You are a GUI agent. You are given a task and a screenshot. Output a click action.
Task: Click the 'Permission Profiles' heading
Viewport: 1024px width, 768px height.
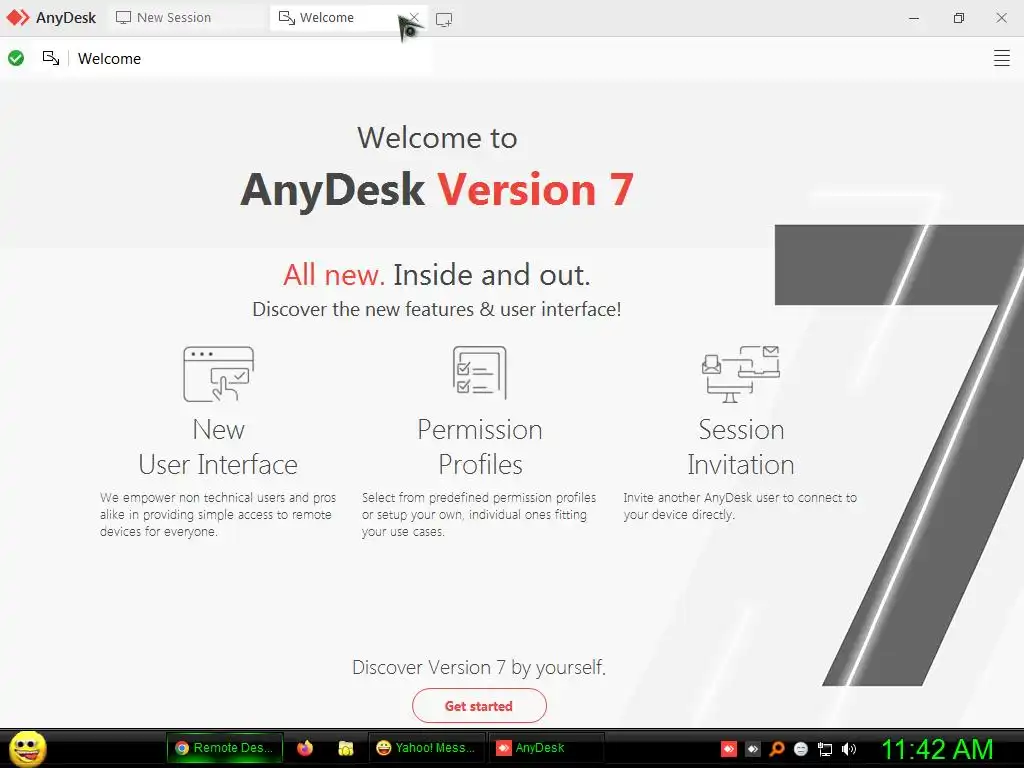coord(480,447)
